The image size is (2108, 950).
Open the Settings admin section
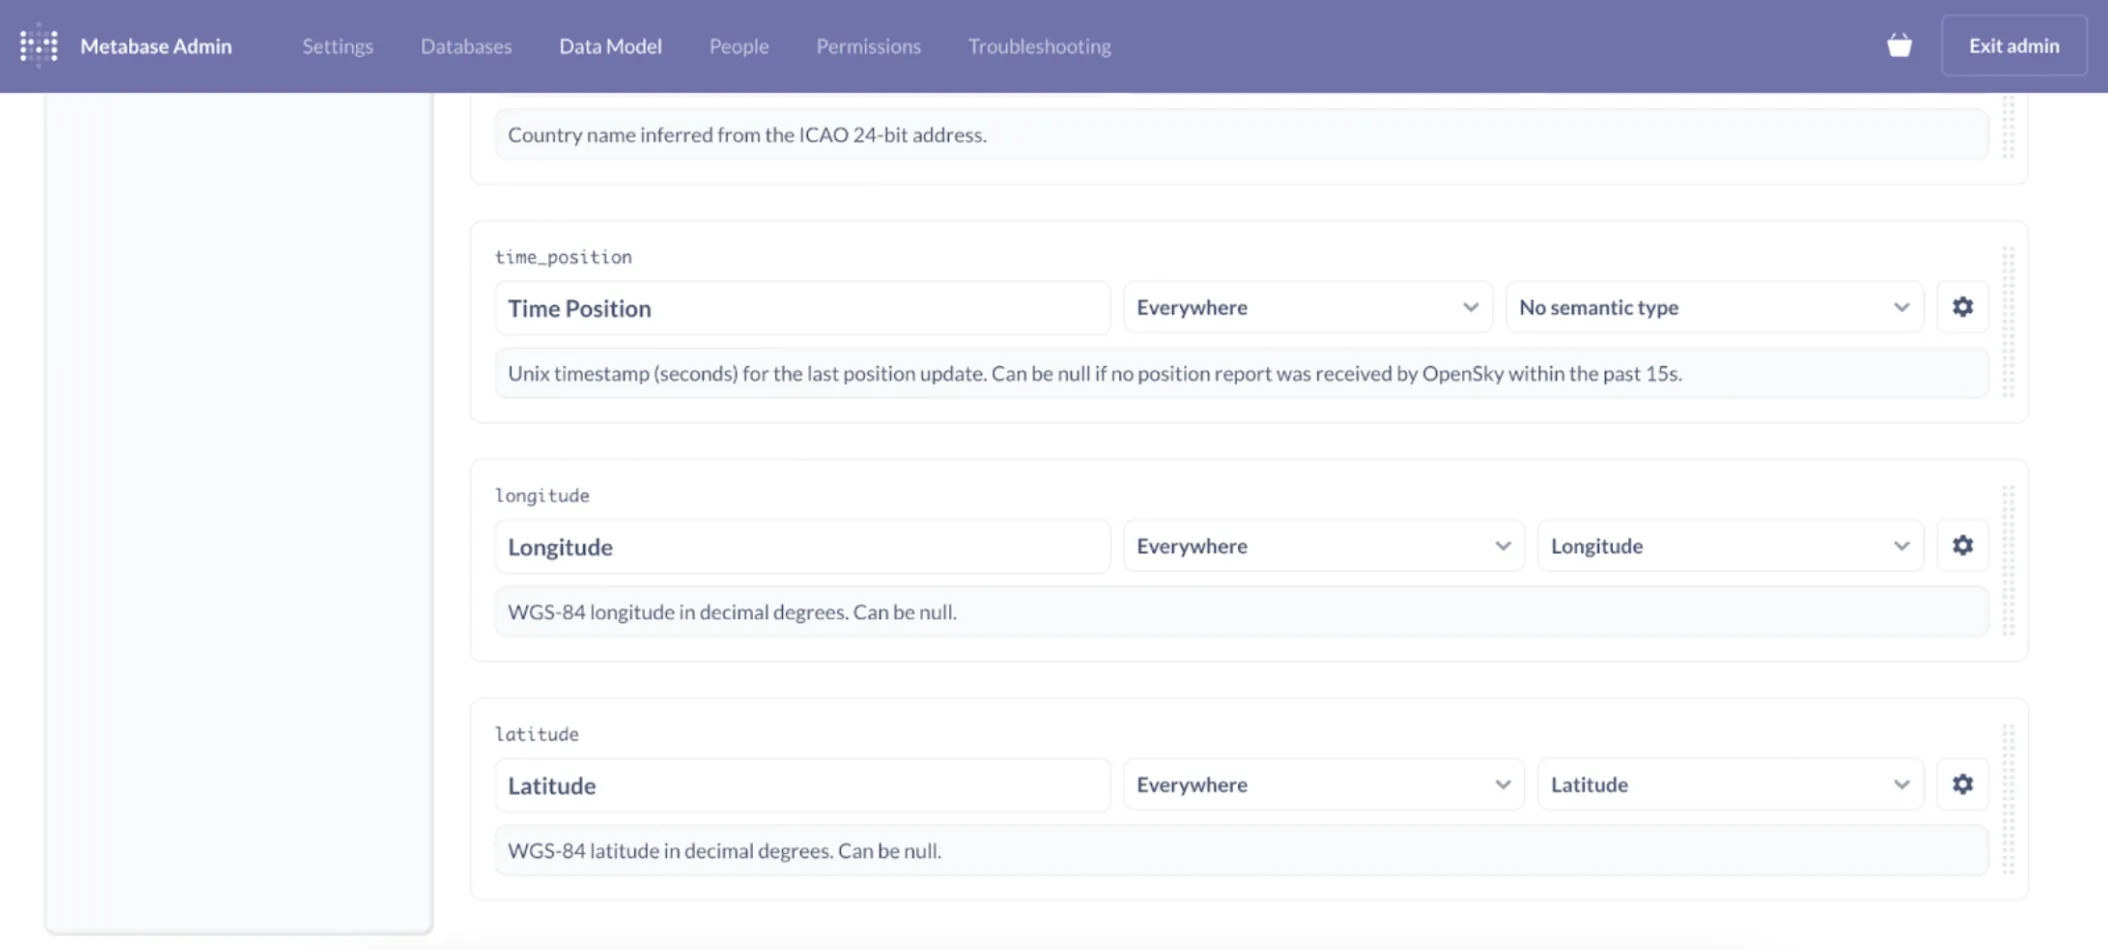(337, 46)
